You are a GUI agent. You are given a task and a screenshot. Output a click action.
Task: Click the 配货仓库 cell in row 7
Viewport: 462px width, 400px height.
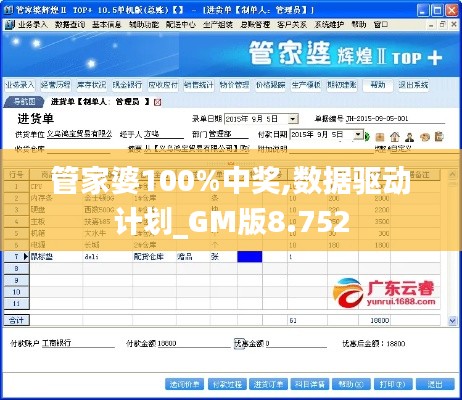(x=154, y=257)
